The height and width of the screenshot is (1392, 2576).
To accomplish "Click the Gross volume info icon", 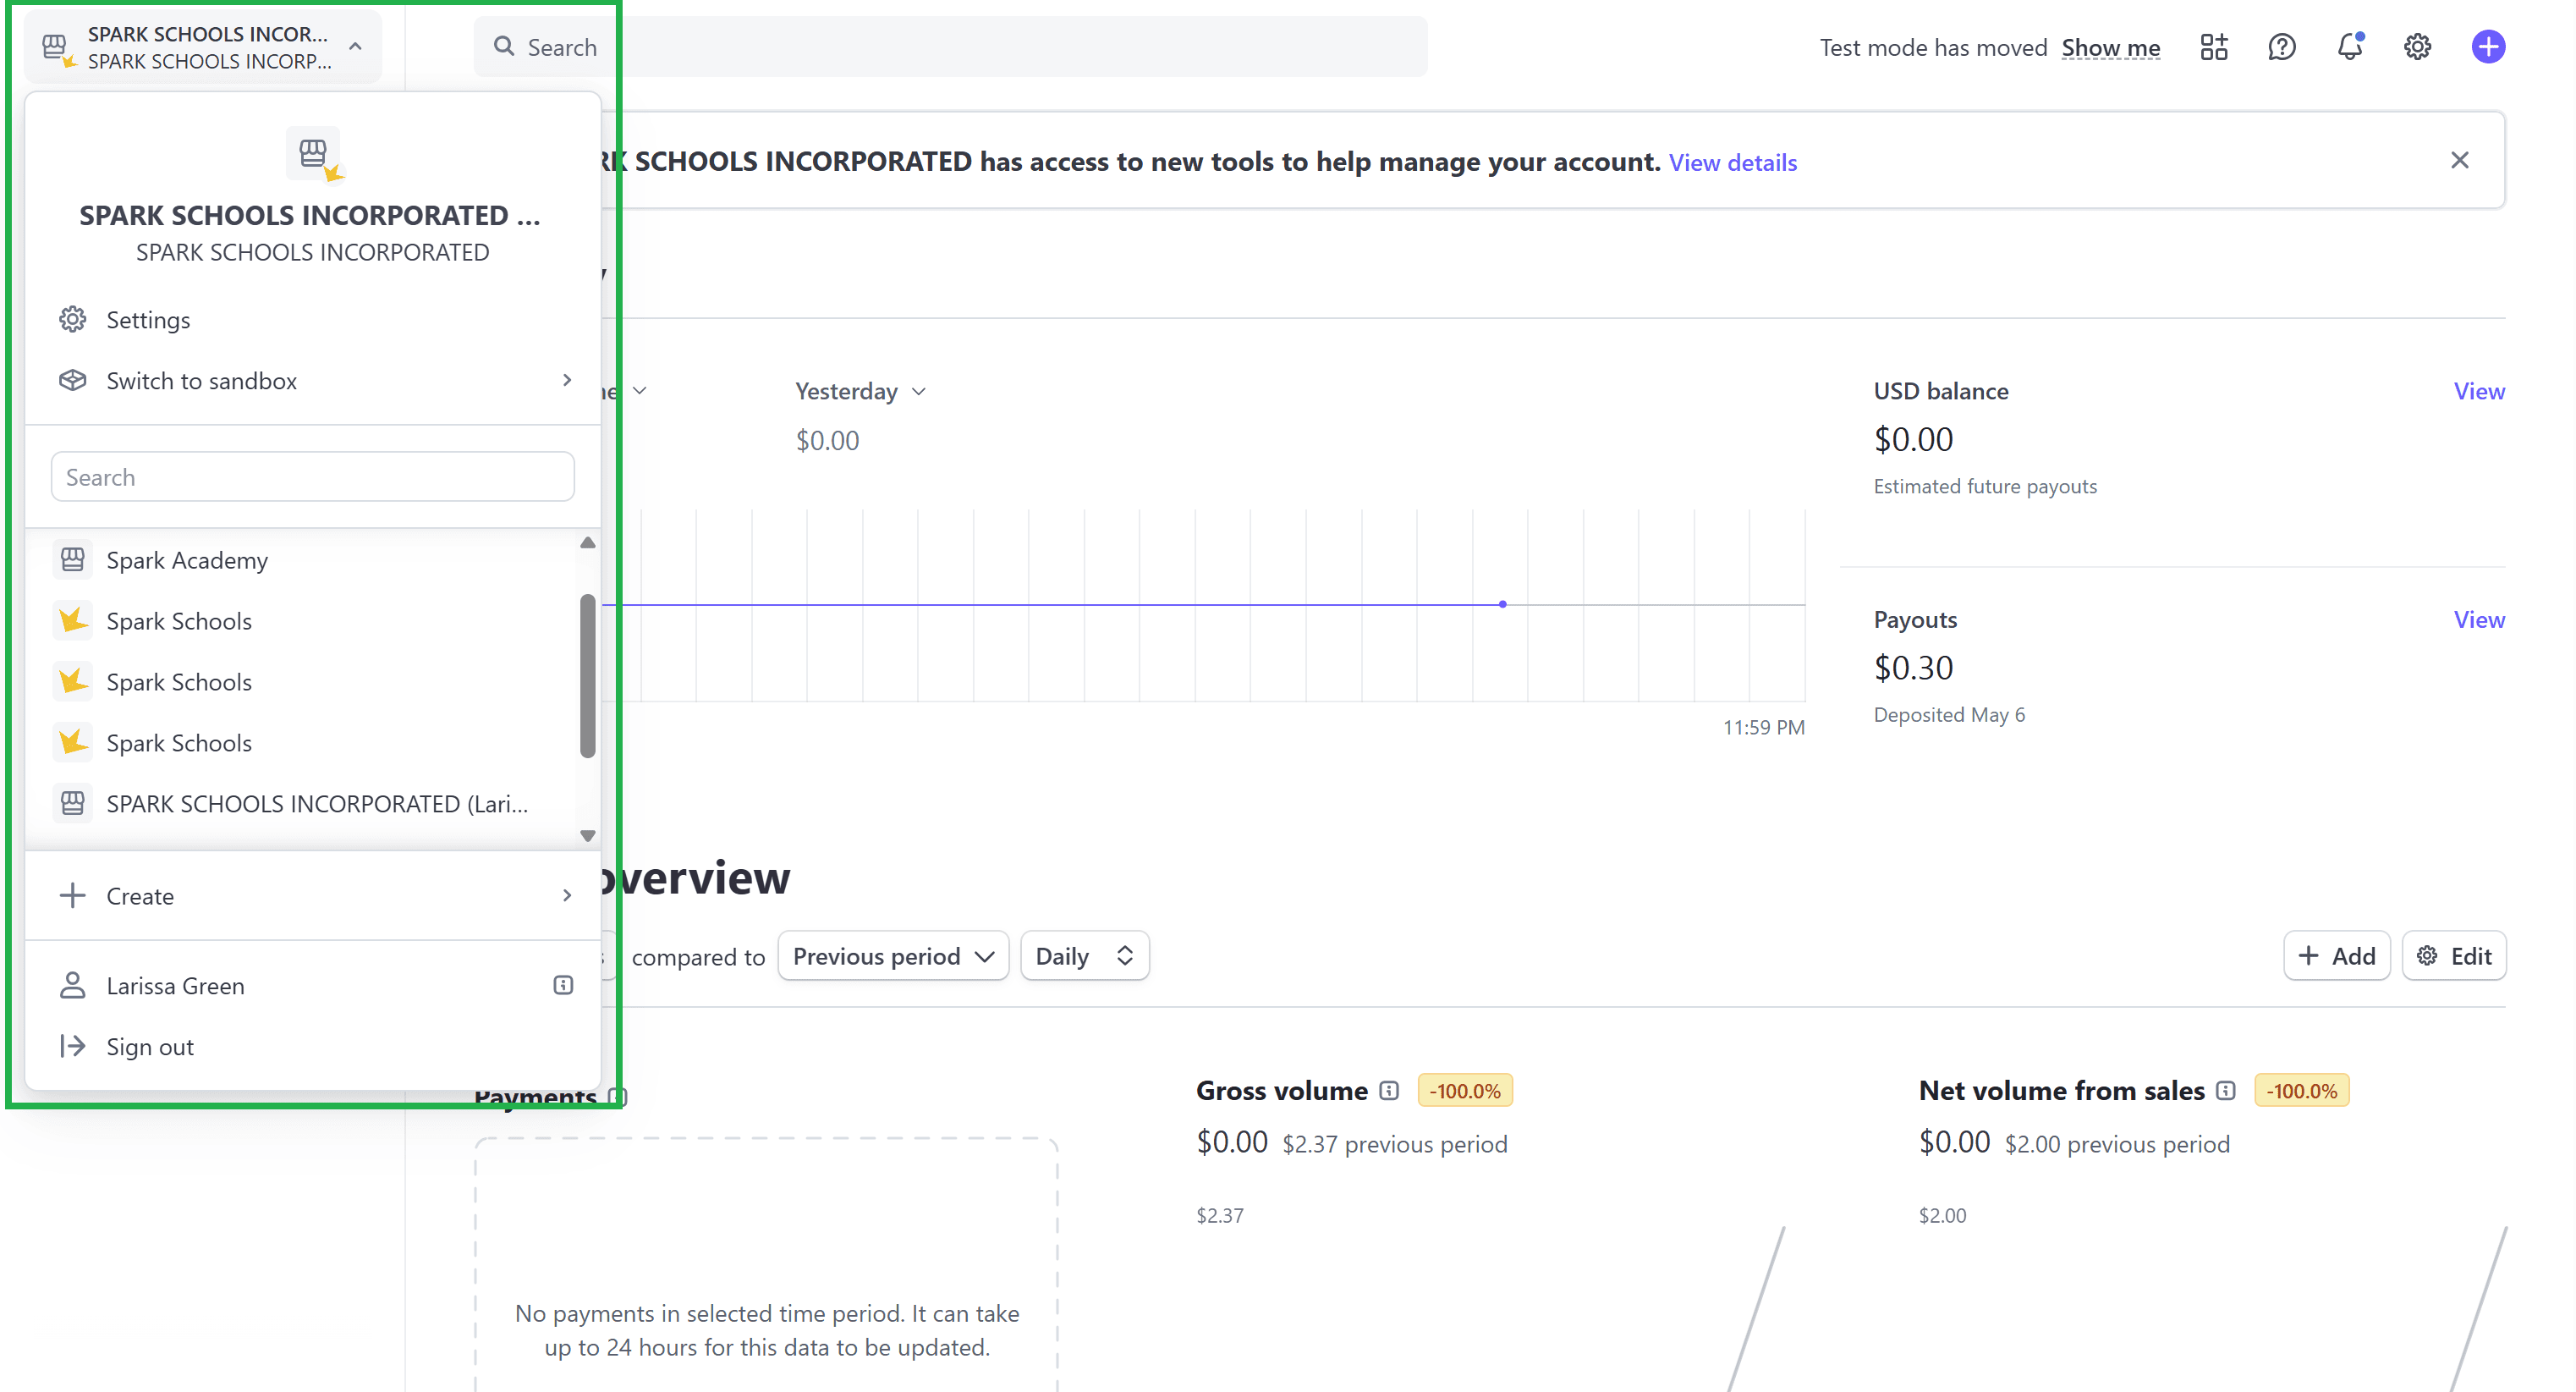I will (1389, 1090).
